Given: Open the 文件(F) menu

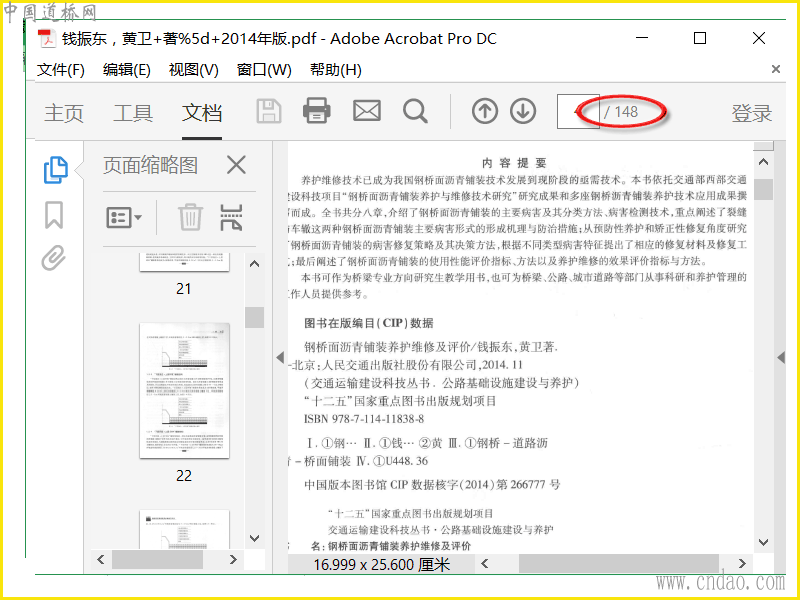Looking at the screenshot, I should (61, 70).
